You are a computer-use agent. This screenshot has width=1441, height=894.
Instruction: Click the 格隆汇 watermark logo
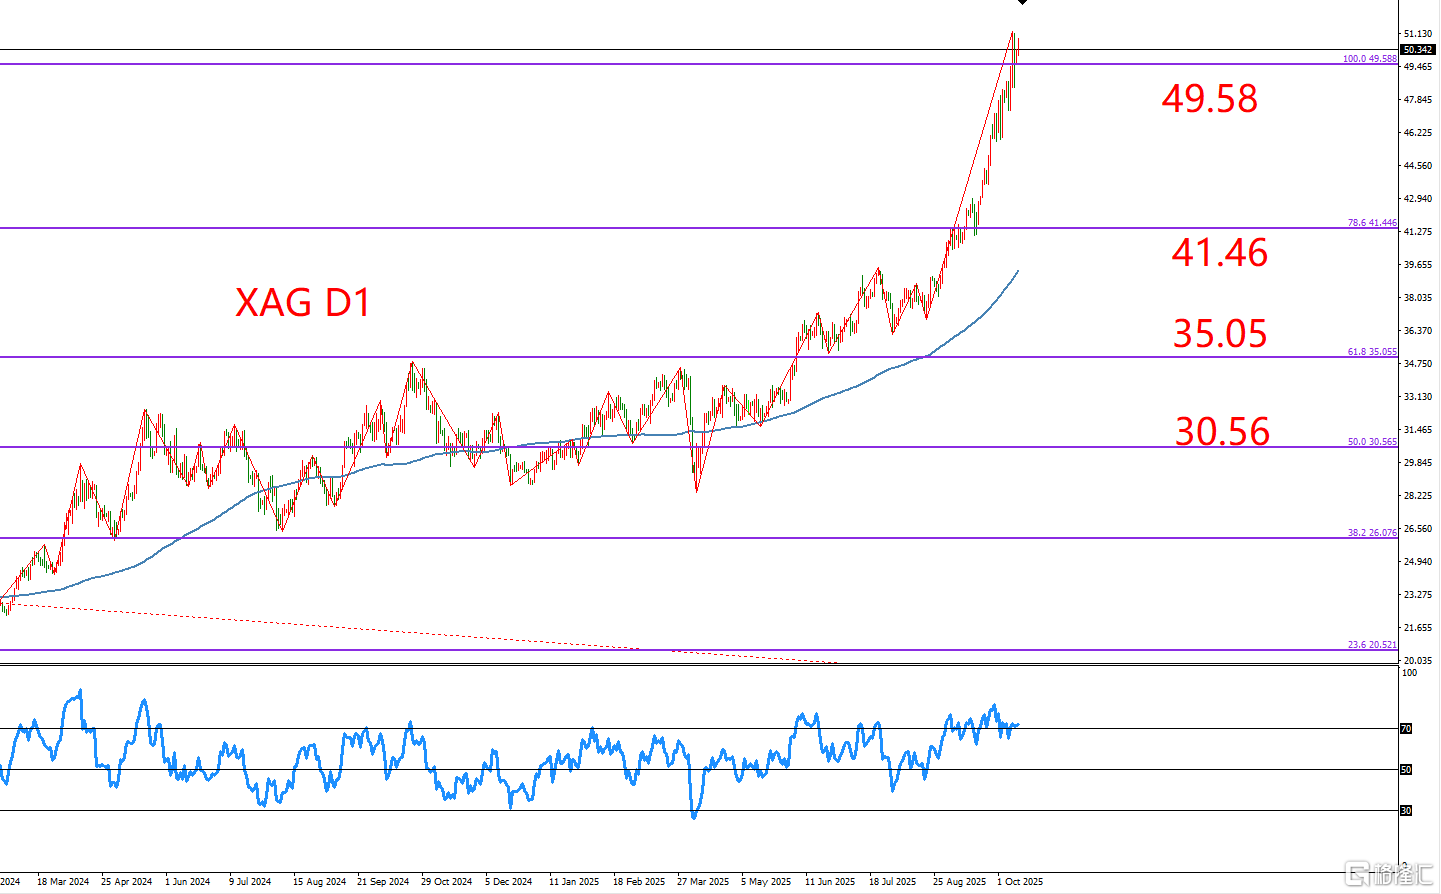click(1390, 874)
